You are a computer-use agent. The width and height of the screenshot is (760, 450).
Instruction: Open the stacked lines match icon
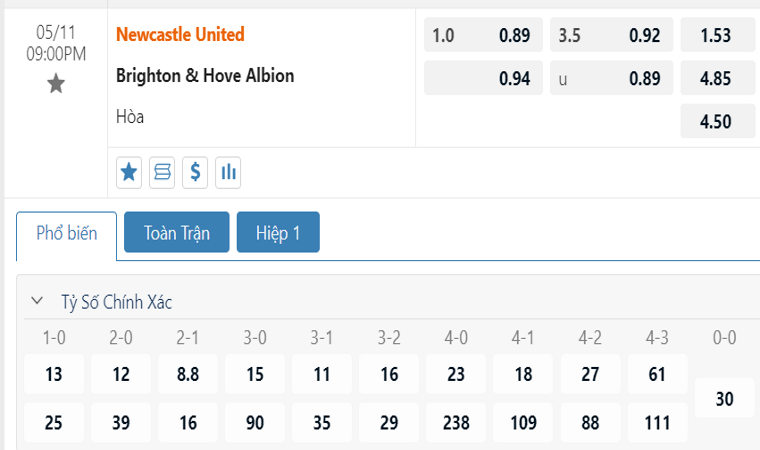(162, 173)
